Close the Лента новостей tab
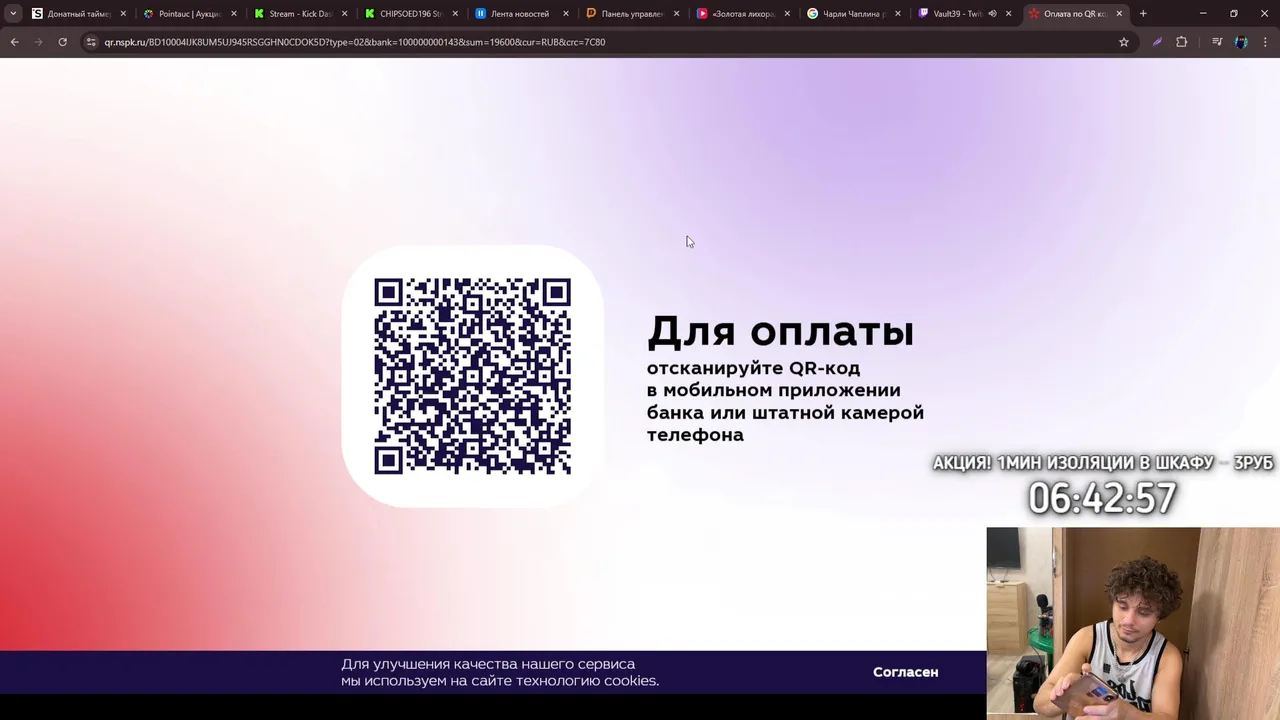This screenshot has width=1280, height=720. coord(566,14)
